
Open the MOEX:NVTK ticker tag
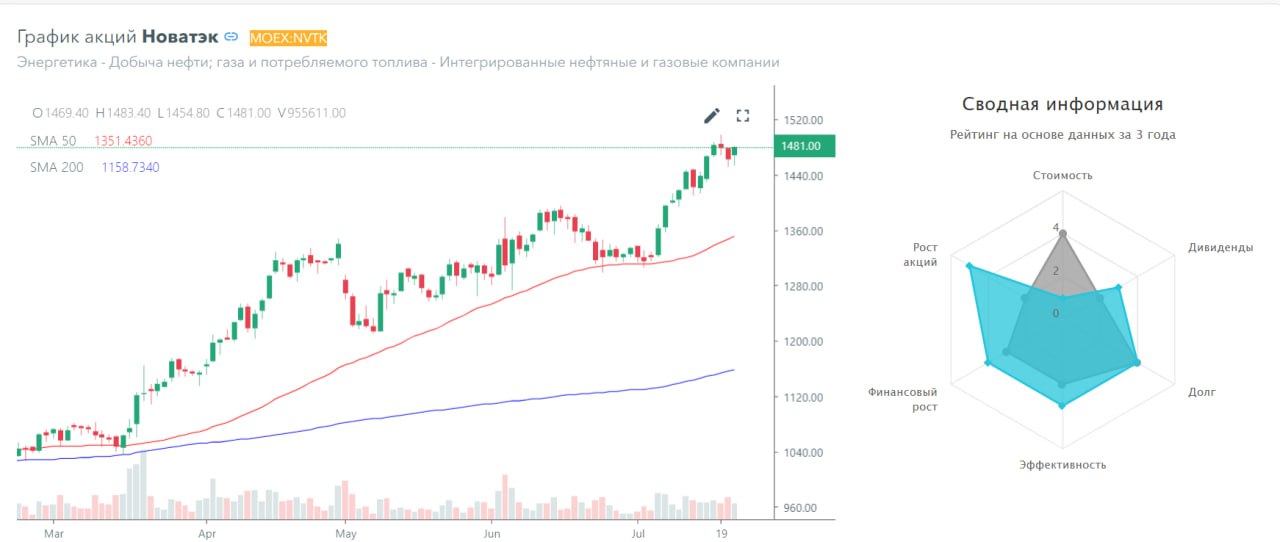click(289, 37)
